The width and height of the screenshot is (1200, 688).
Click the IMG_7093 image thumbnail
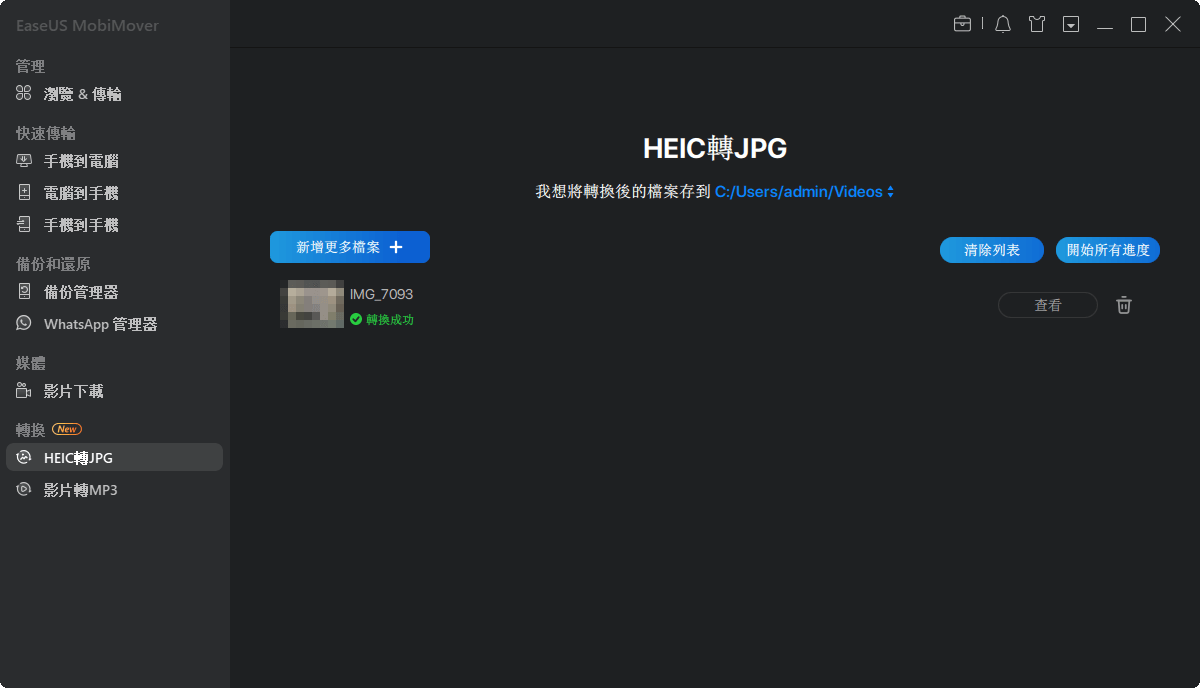[x=314, y=304]
